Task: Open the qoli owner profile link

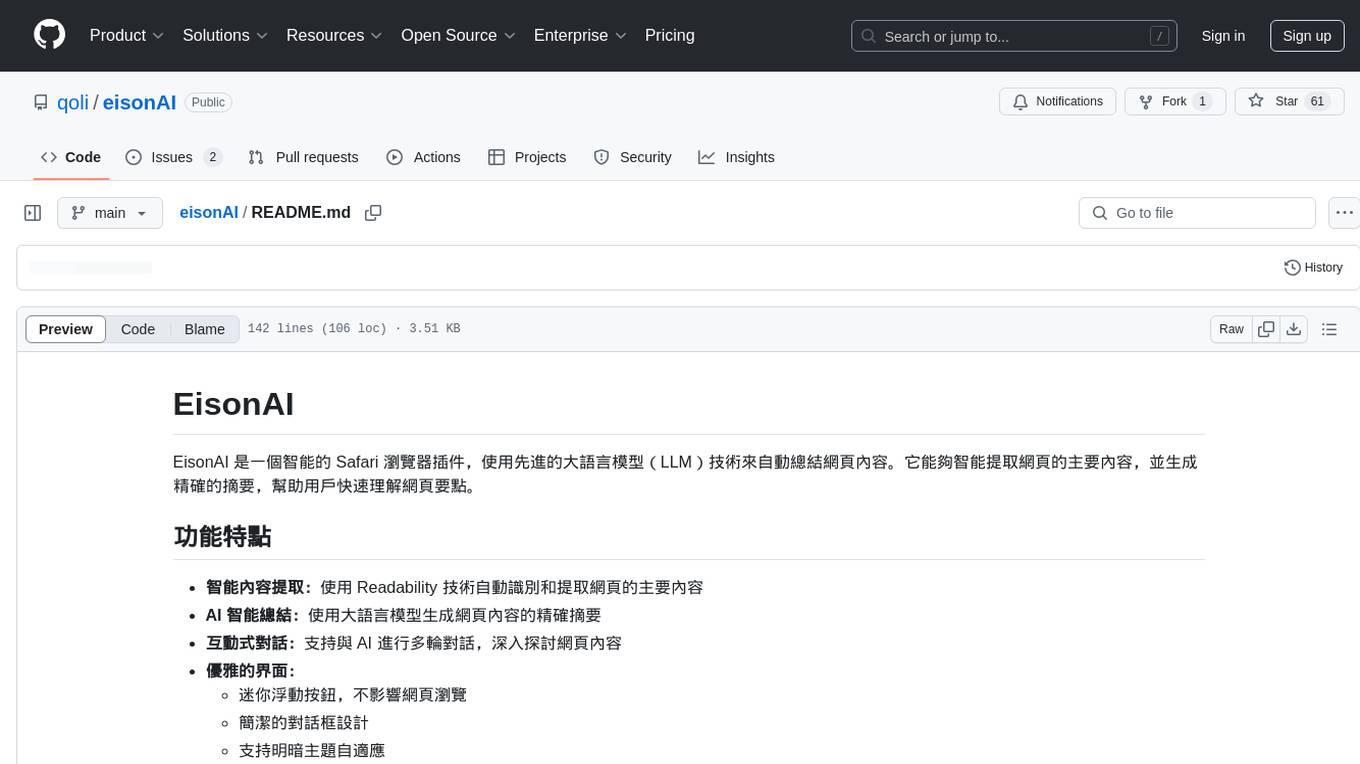Action: tap(73, 102)
